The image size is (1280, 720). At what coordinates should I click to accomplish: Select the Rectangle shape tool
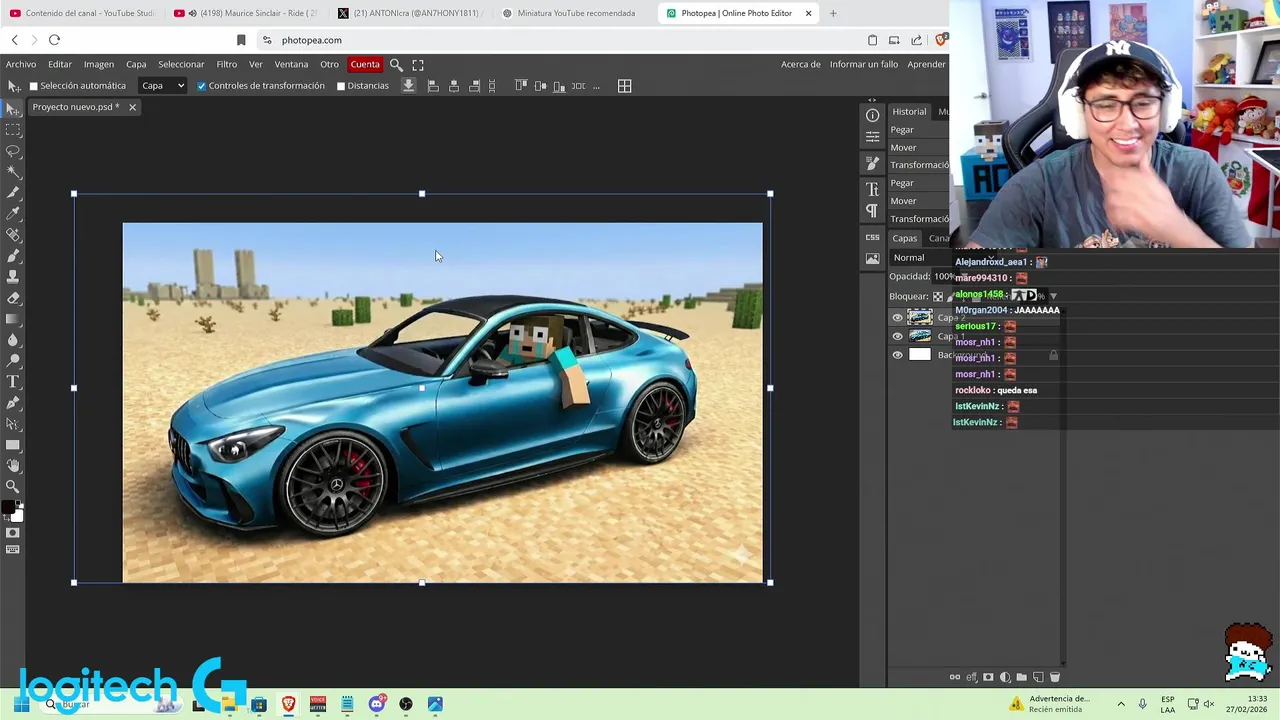(x=13, y=444)
